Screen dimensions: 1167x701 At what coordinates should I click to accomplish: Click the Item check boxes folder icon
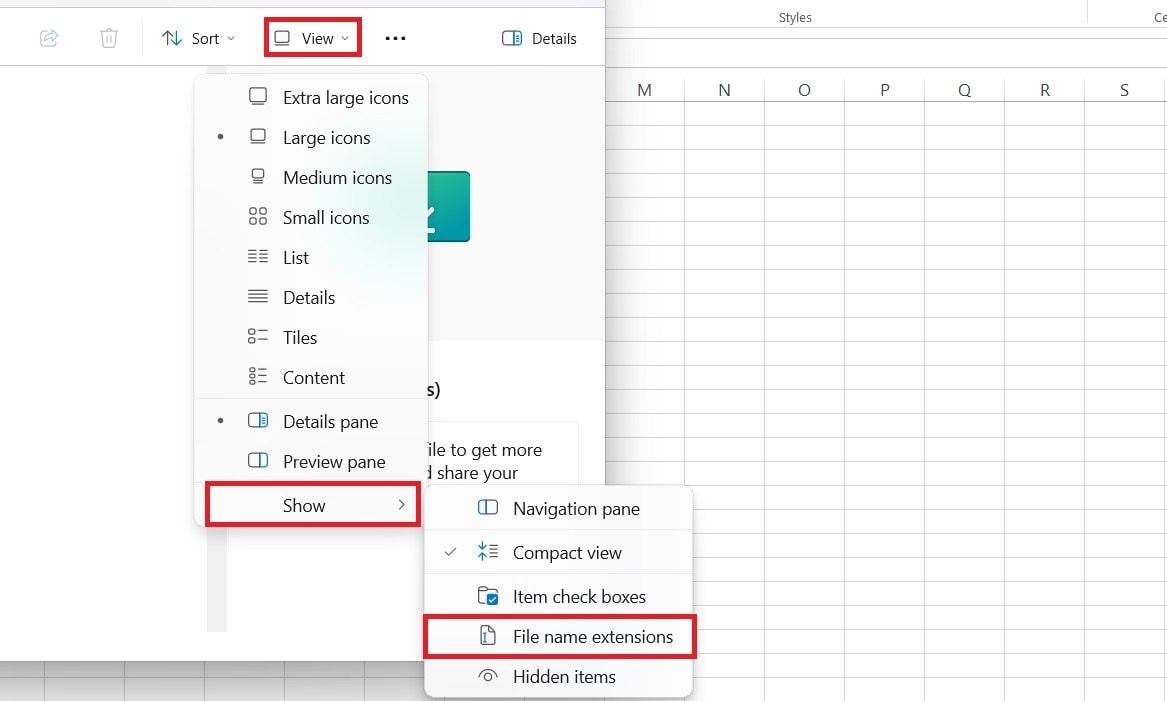pyautogui.click(x=487, y=596)
